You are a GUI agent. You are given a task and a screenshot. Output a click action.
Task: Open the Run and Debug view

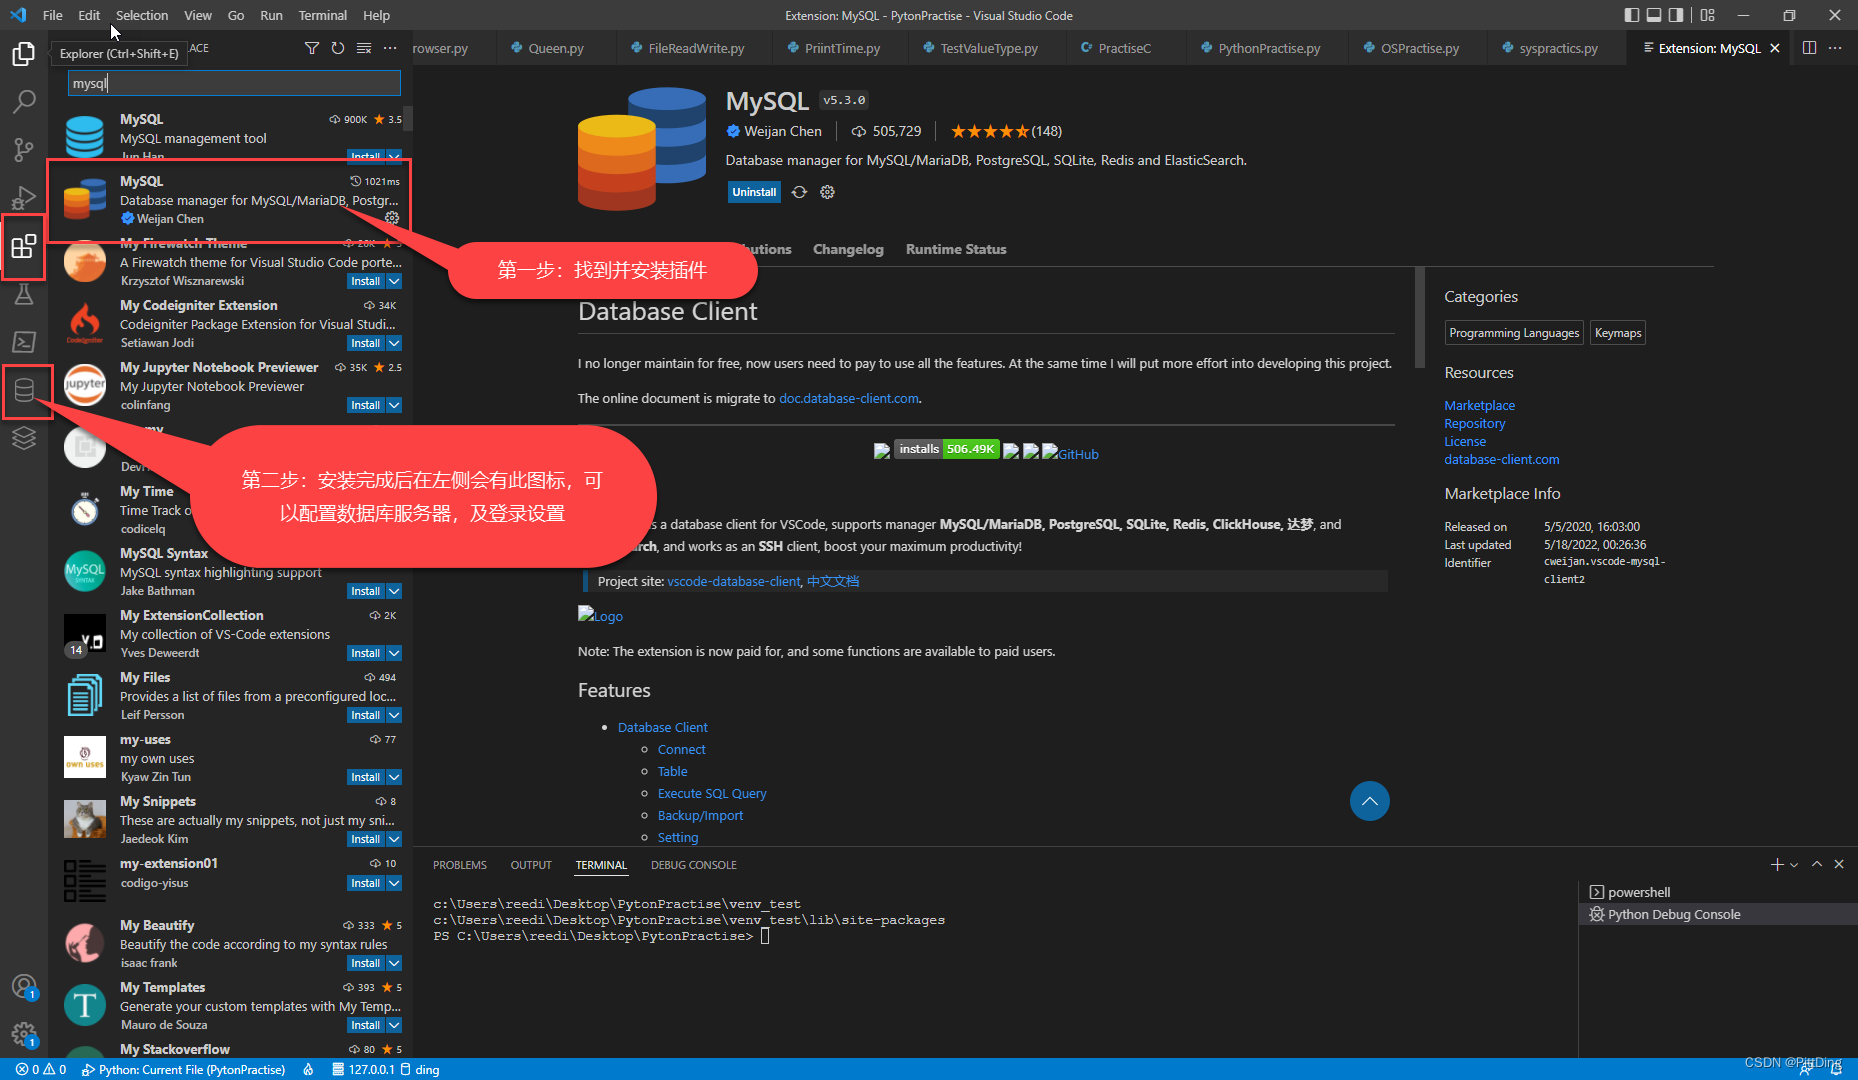24,197
